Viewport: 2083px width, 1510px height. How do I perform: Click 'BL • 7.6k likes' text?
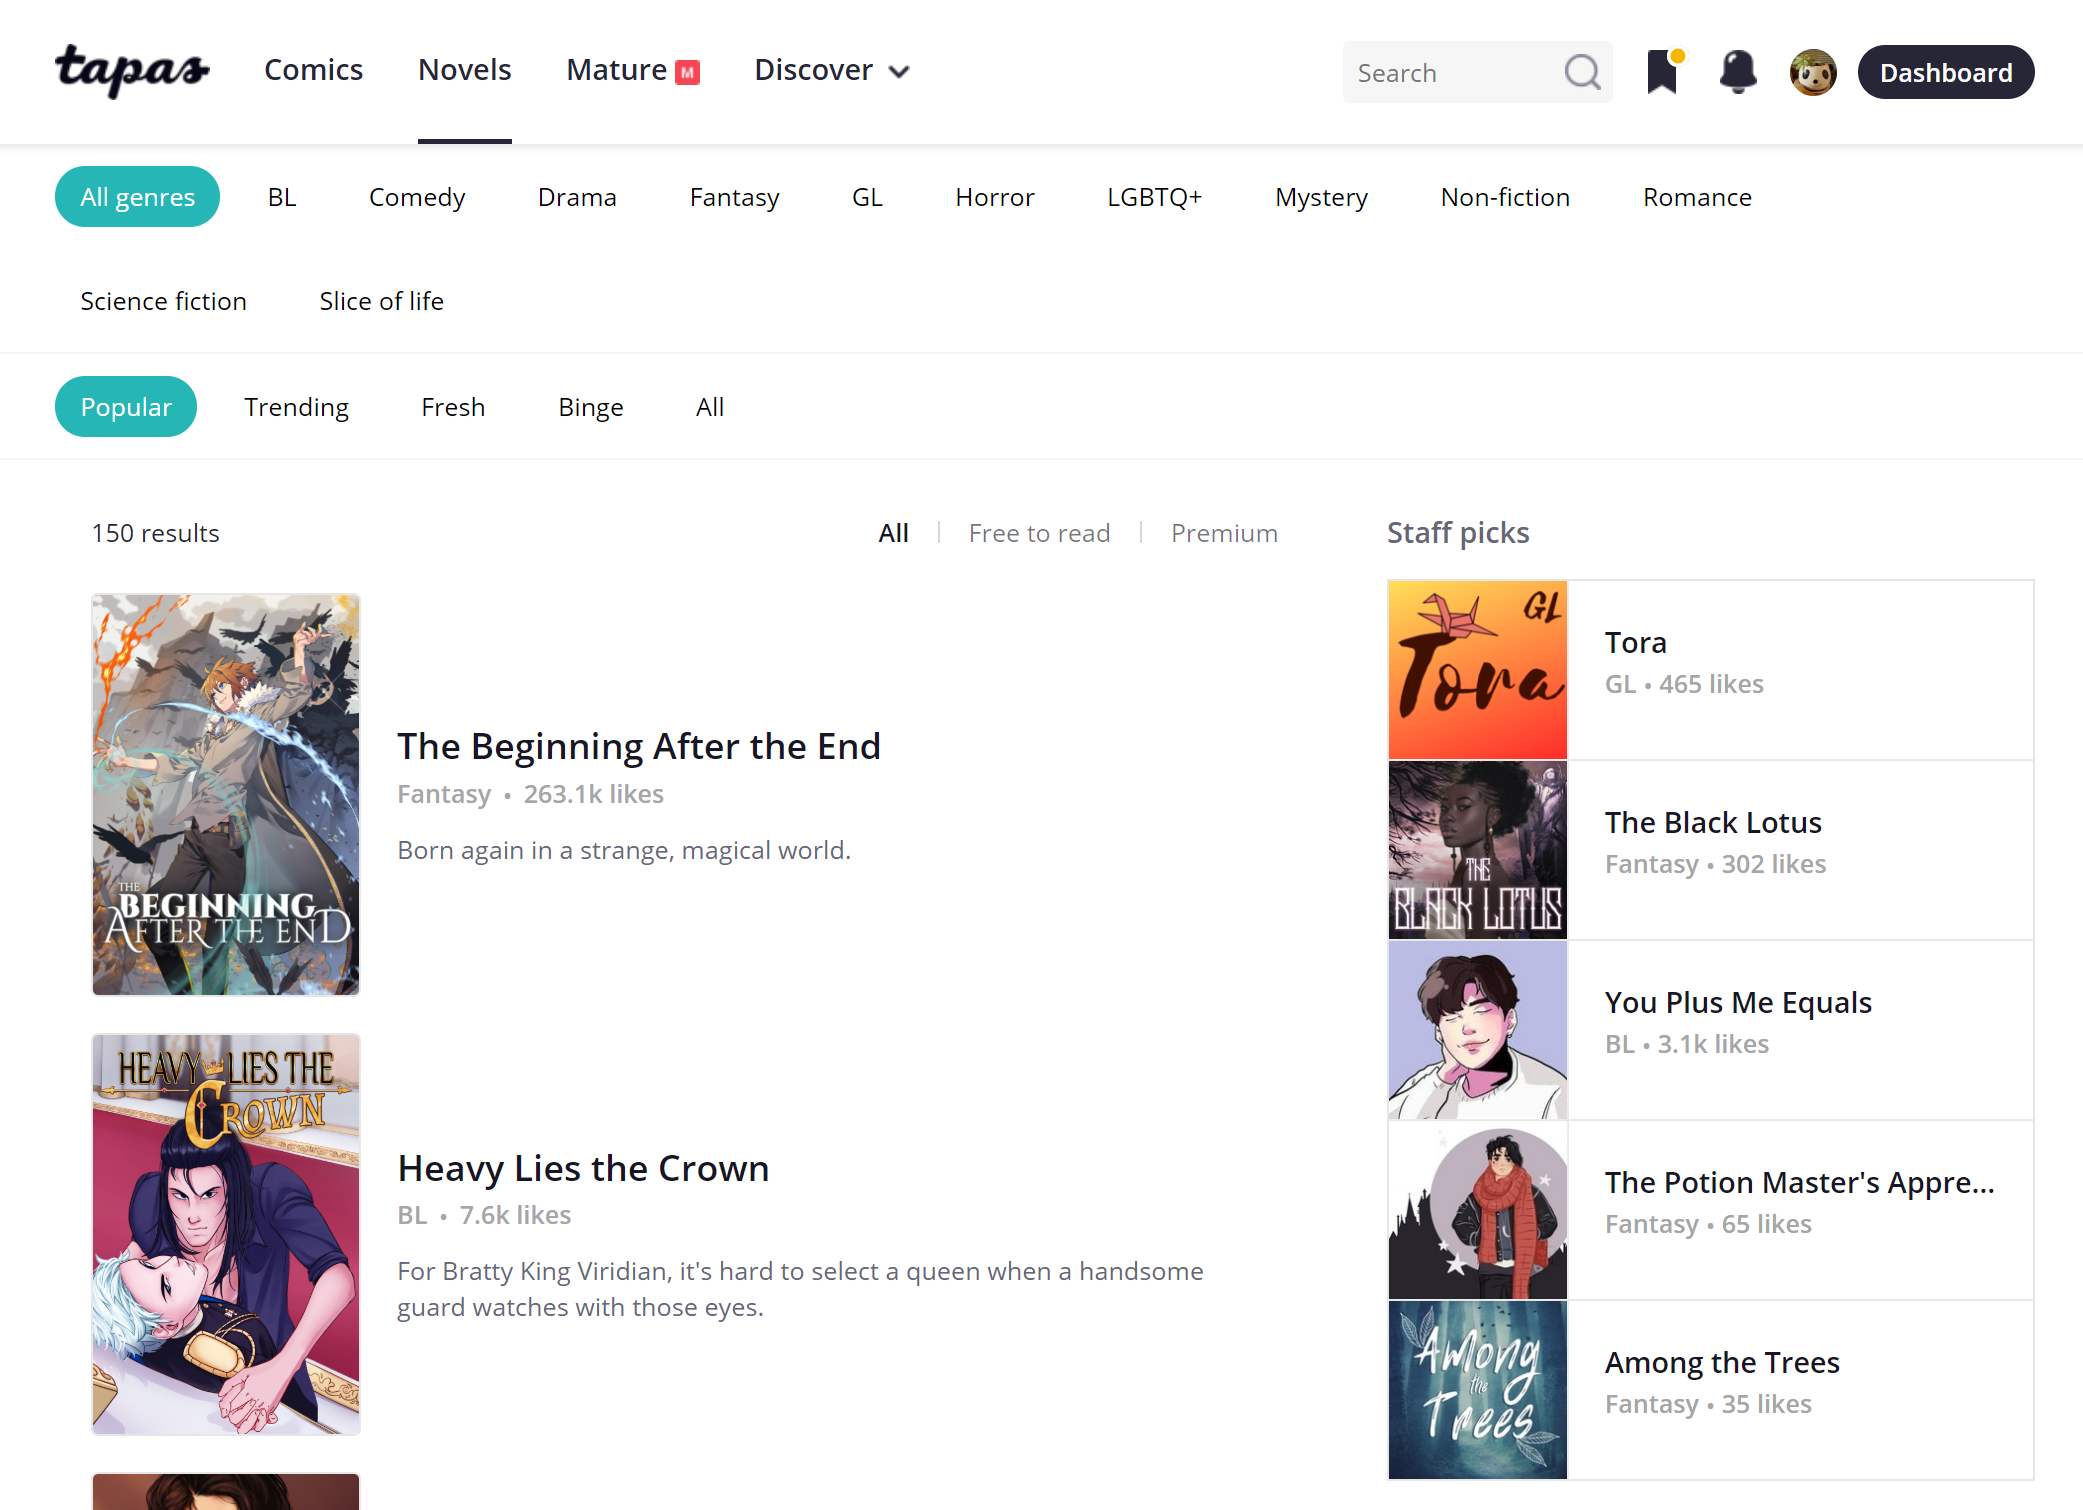point(484,1215)
